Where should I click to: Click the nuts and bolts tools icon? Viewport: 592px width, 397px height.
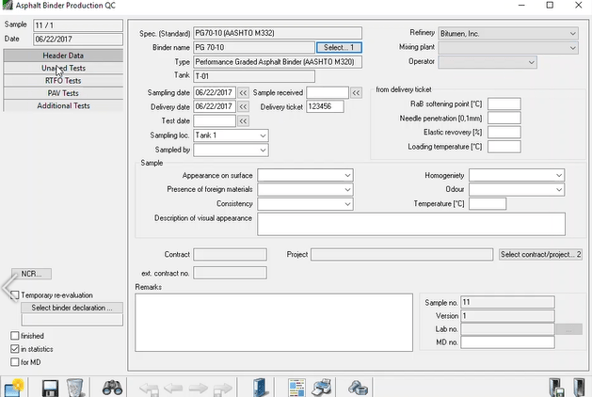pos(358,388)
